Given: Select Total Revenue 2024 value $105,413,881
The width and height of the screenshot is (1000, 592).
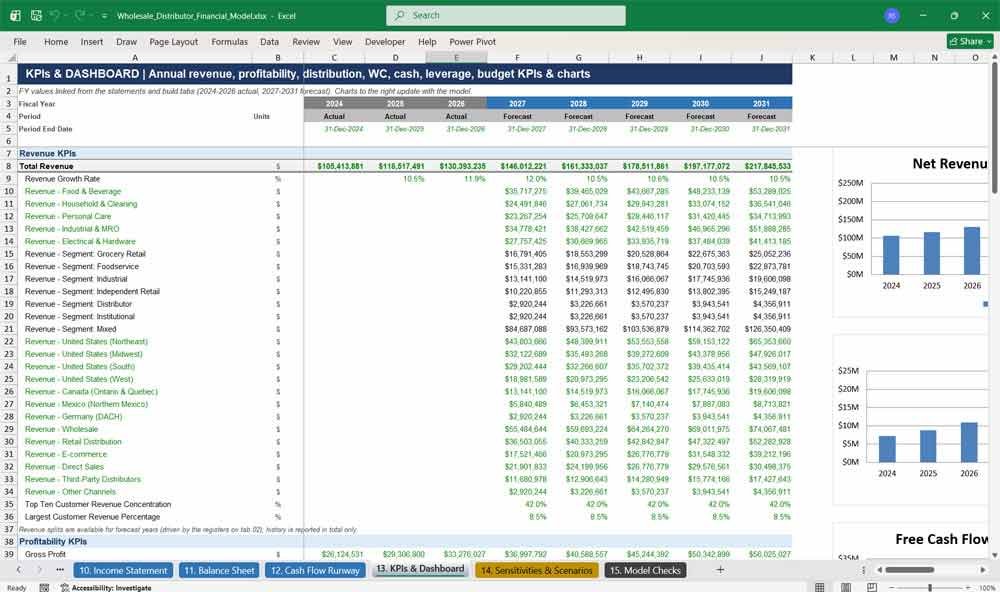Looking at the screenshot, I should click(334, 166).
